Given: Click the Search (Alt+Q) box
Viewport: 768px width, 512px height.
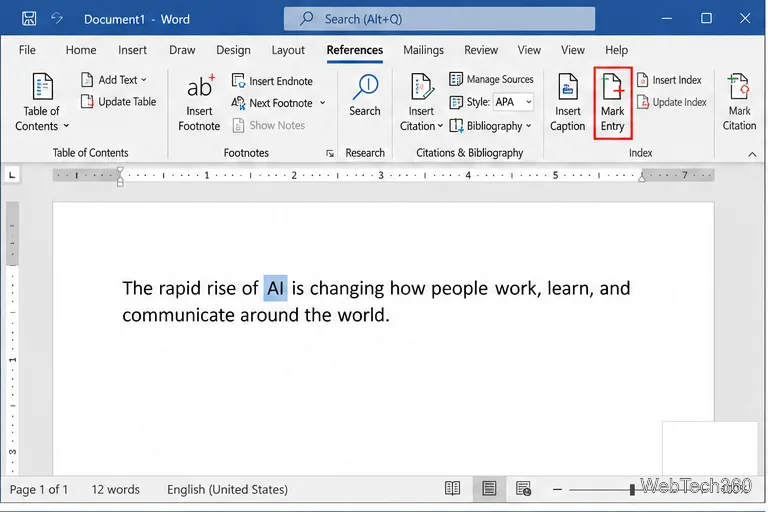Looking at the screenshot, I should click(x=439, y=19).
